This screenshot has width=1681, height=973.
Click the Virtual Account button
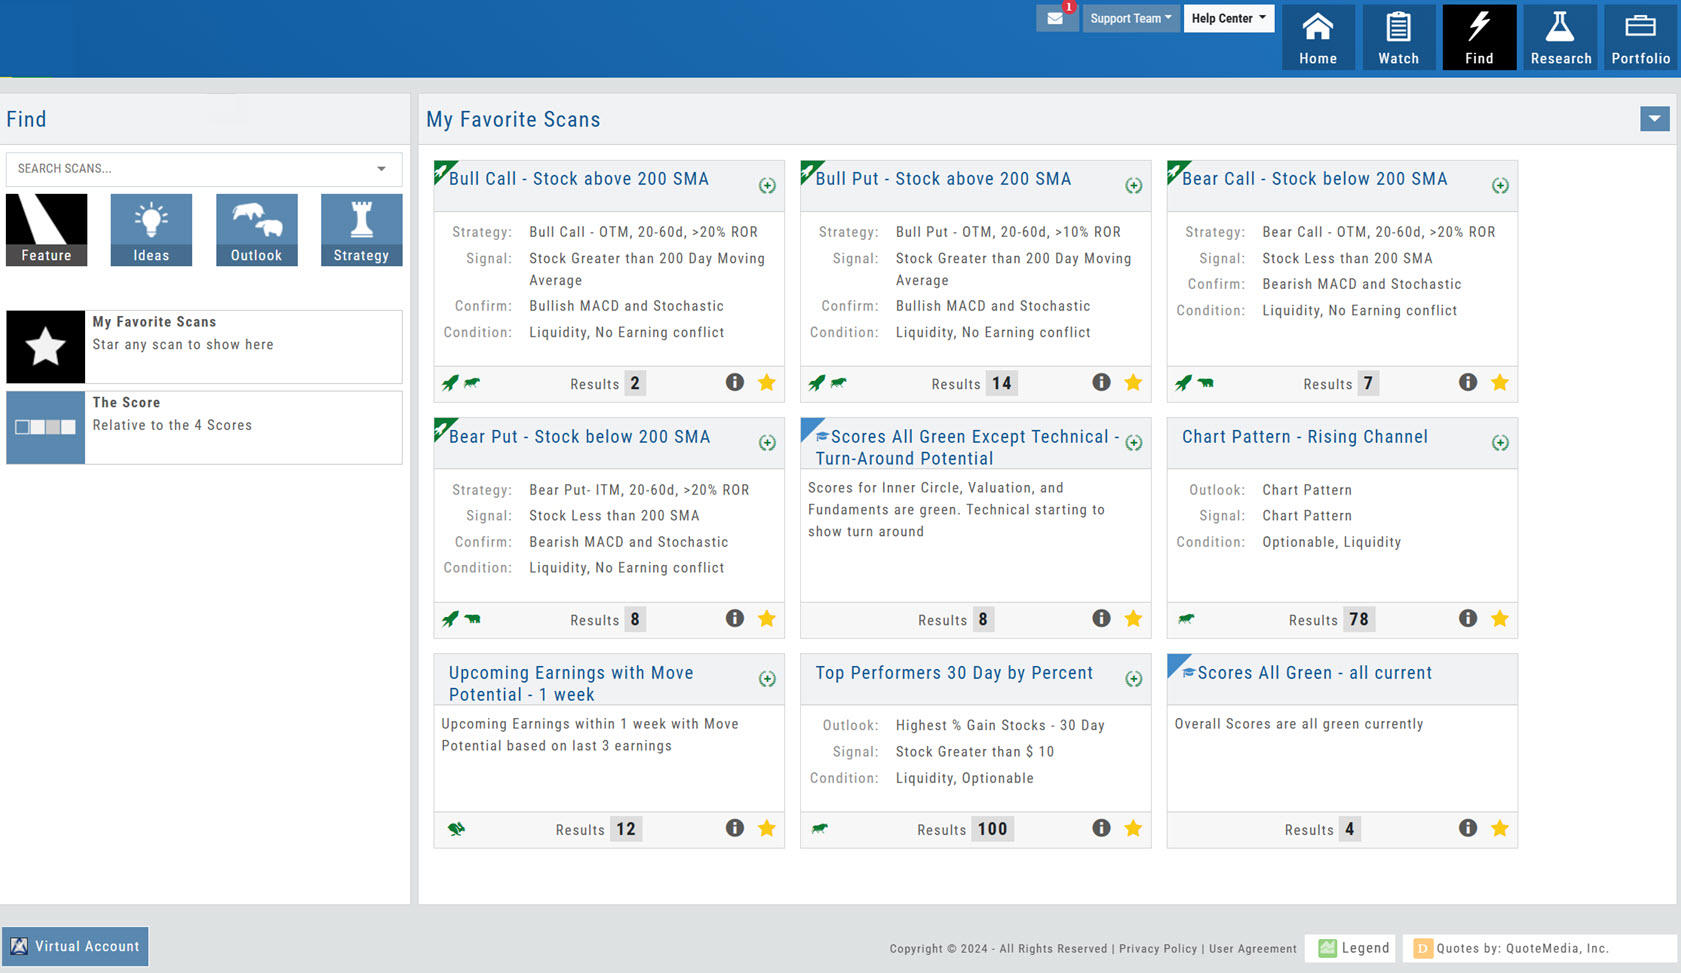76,946
